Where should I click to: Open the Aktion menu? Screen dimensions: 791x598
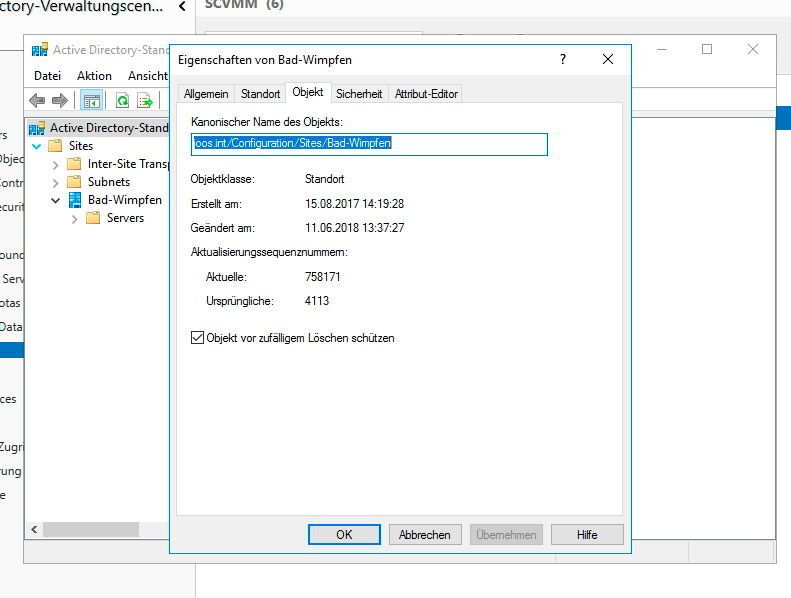click(94, 76)
